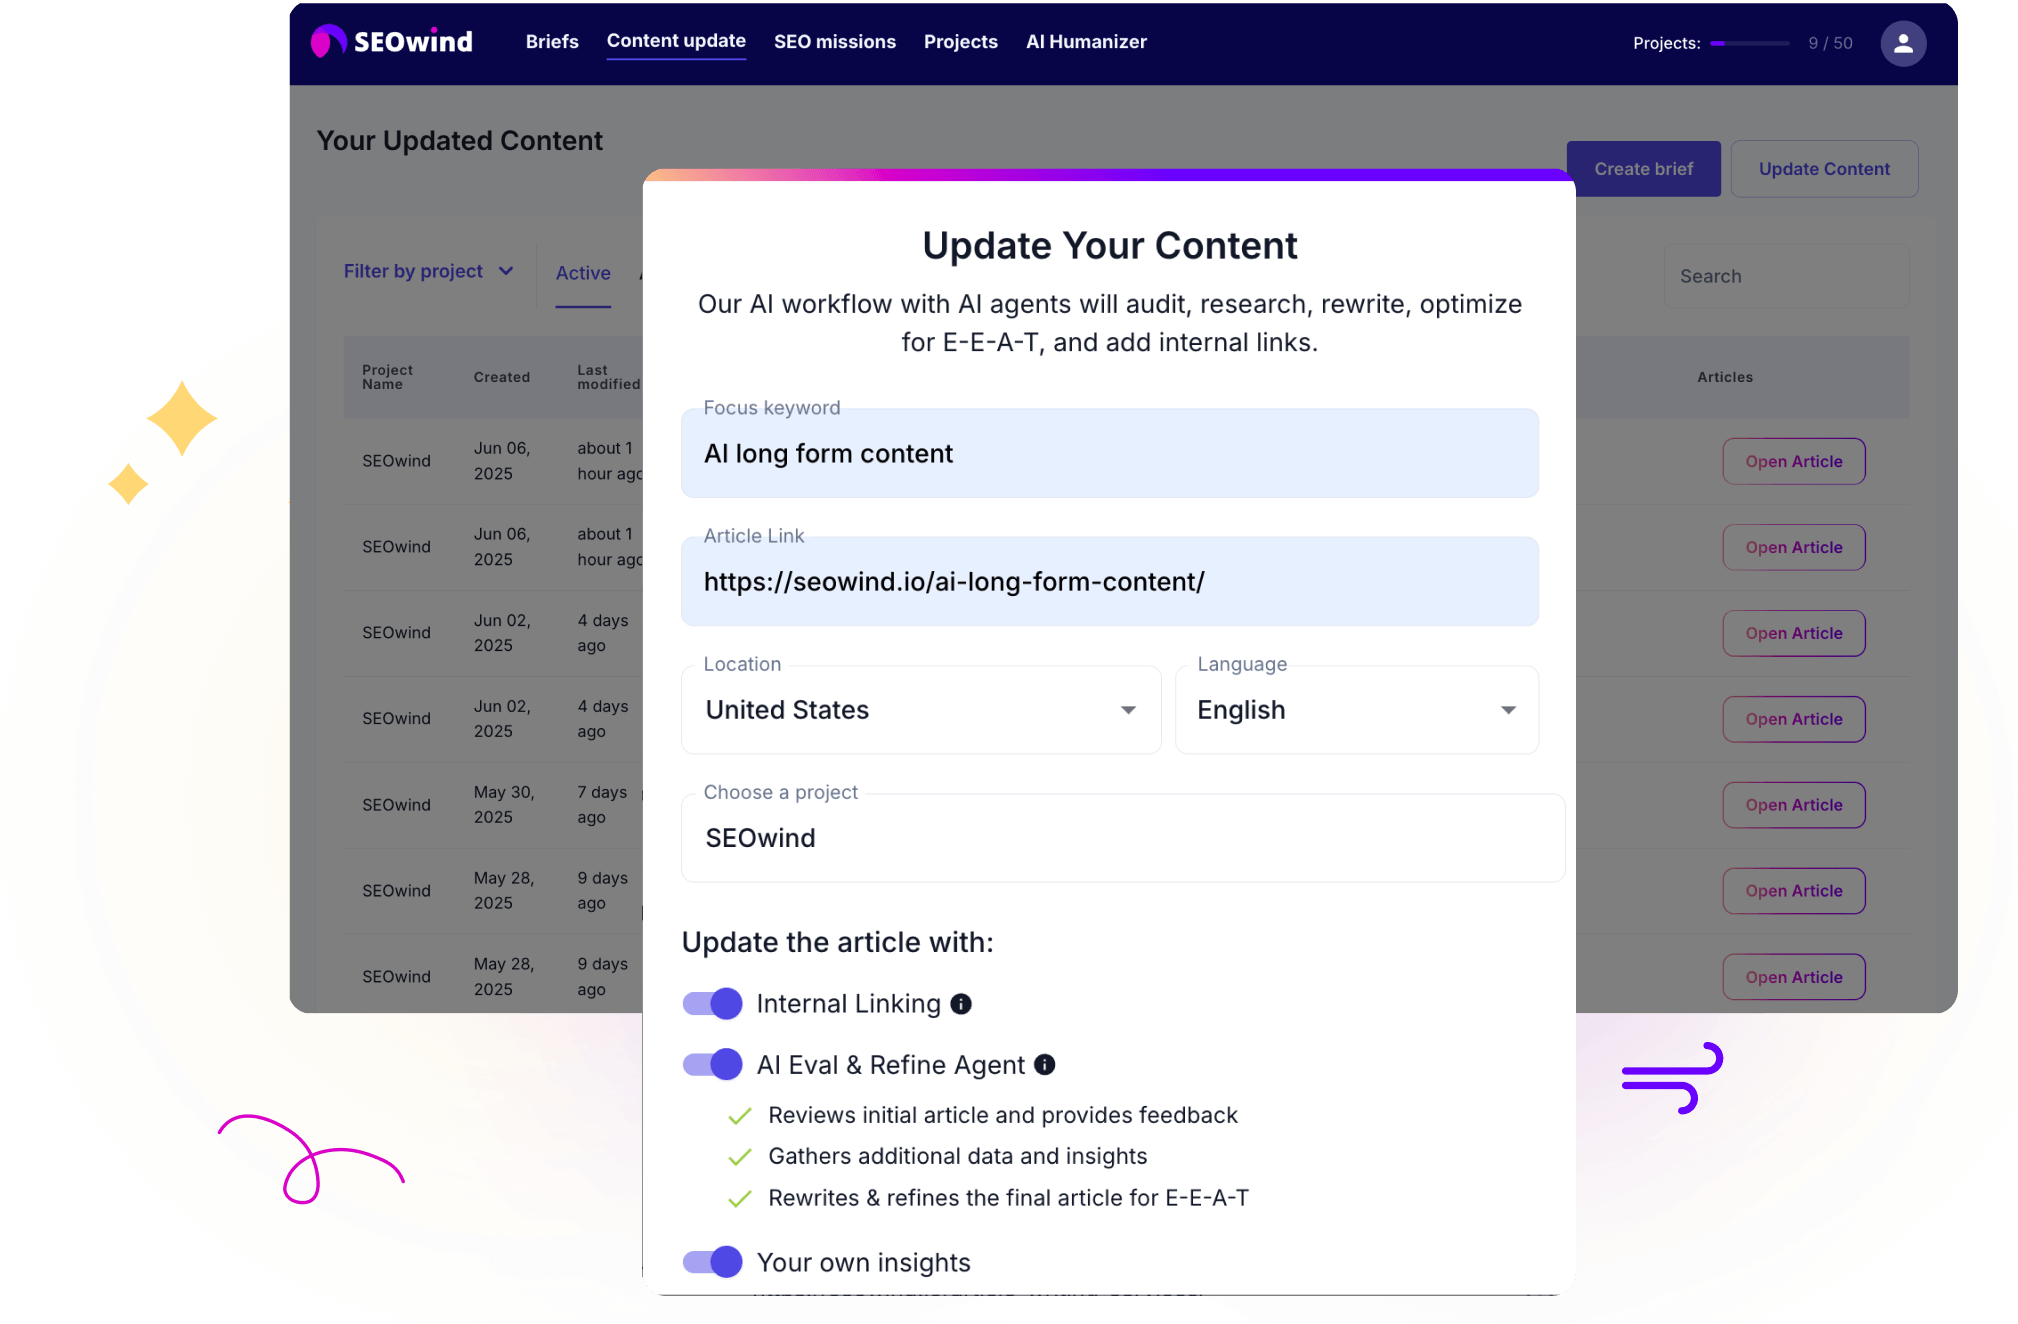Viewport: 2018px width, 1324px height.
Task: Open the Location dropdown showing United States
Action: coord(921,710)
